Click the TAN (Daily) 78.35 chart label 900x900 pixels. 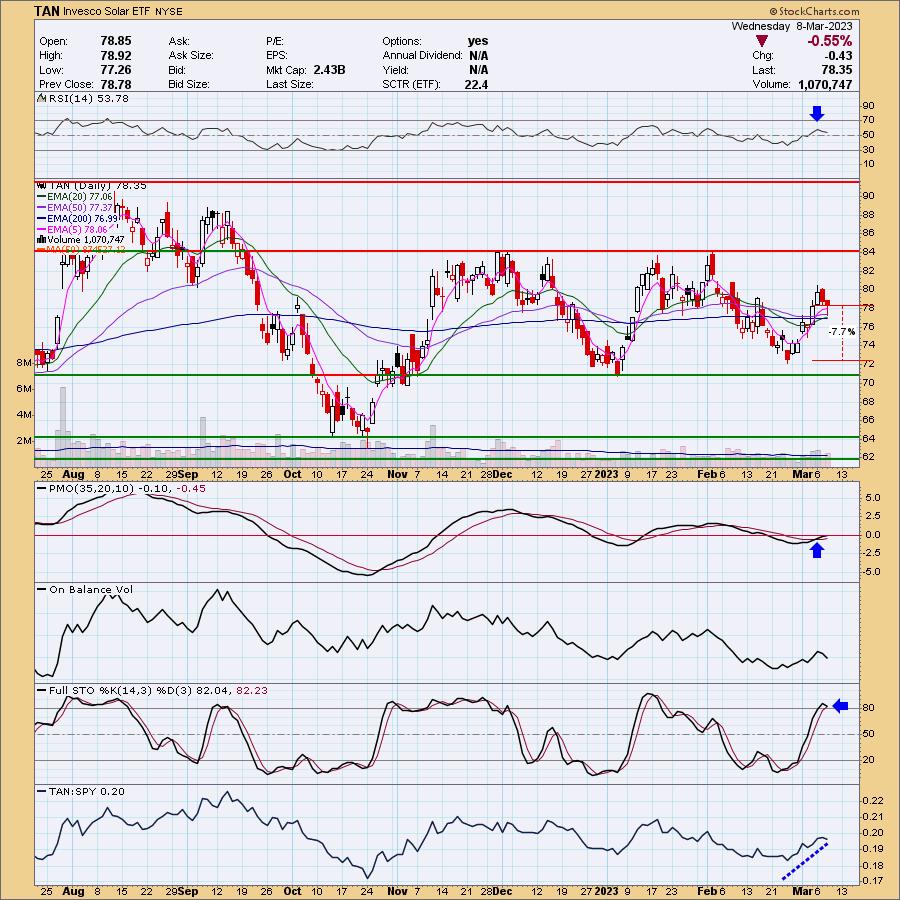tap(98, 185)
